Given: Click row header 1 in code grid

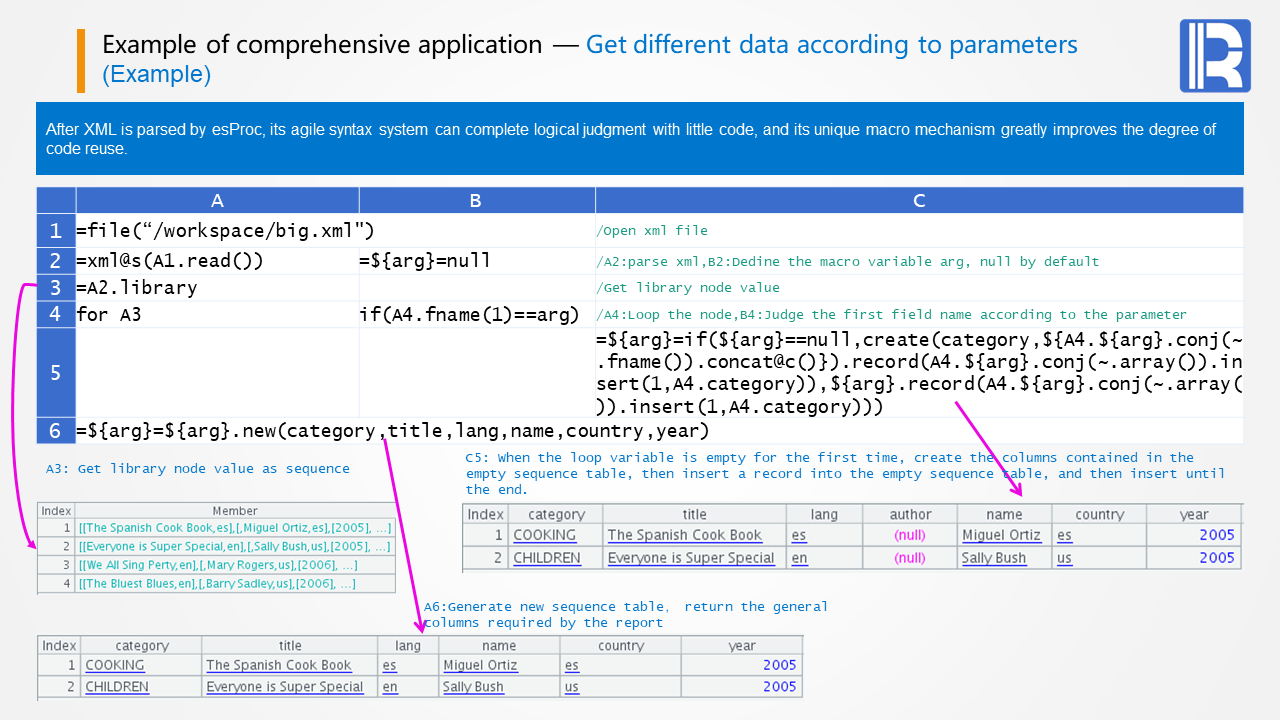Looking at the screenshot, I should click(x=56, y=232).
